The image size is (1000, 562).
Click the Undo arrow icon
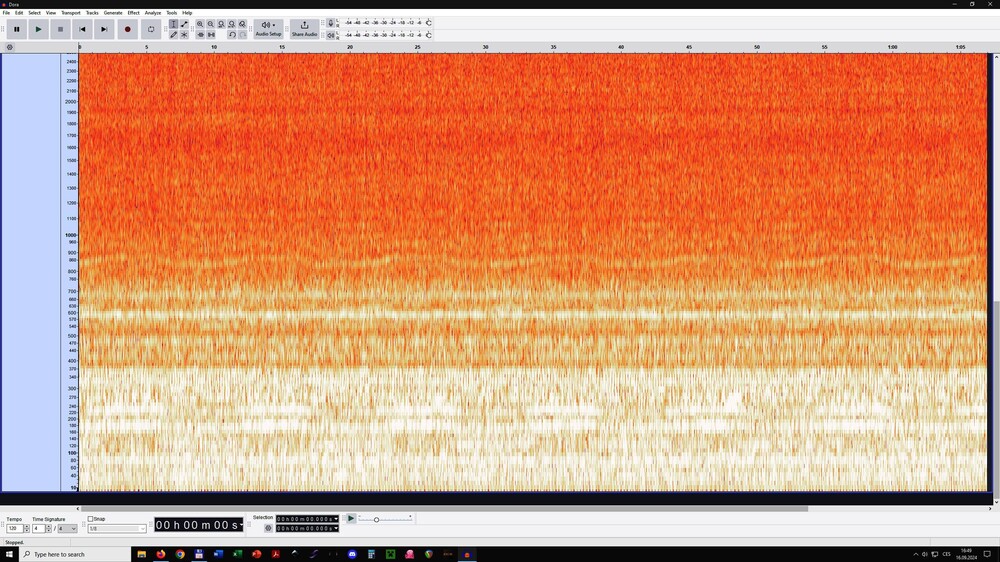tap(232, 35)
